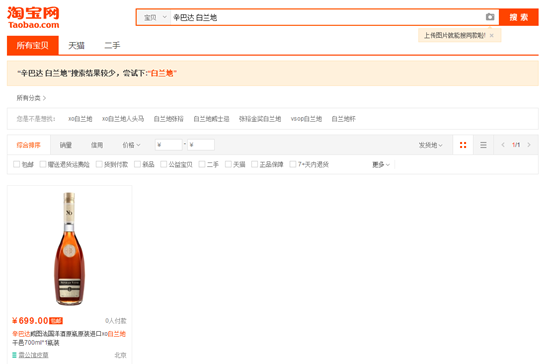Click the green shop icon under the product

tap(14, 355)
